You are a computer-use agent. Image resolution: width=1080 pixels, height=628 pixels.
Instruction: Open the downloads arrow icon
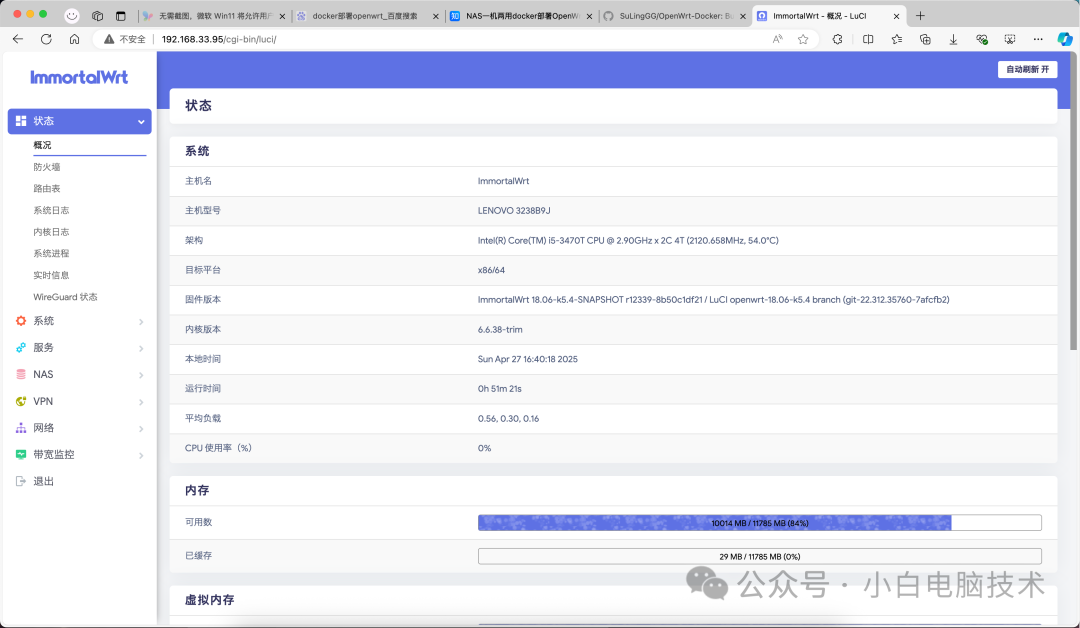pyautogui.click(x=953, y=39)
